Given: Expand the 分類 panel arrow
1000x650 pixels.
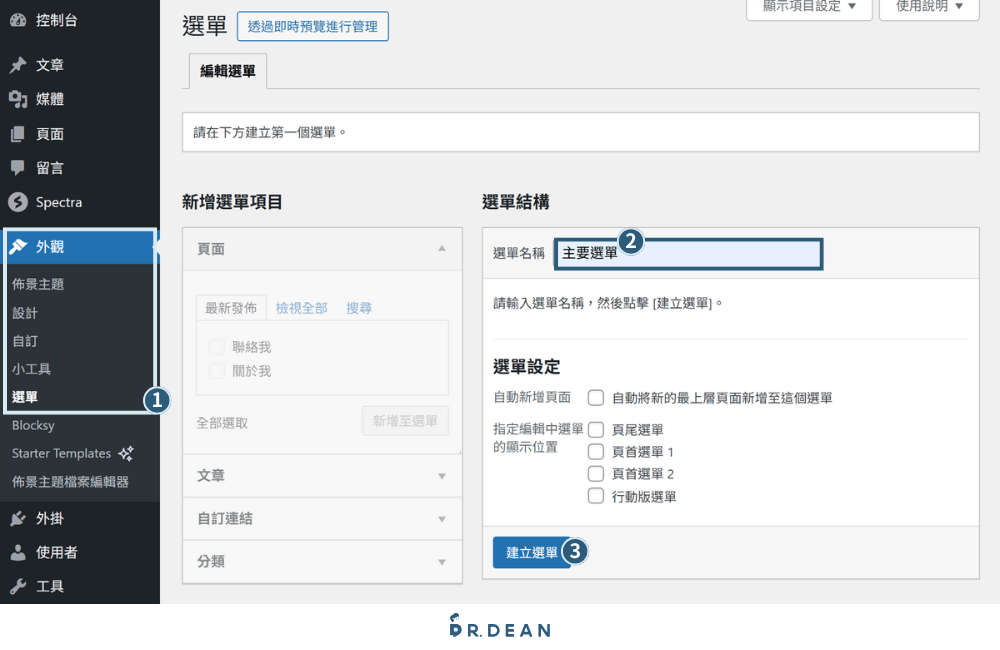Looking at the screenshot, I should click(442, 562).
